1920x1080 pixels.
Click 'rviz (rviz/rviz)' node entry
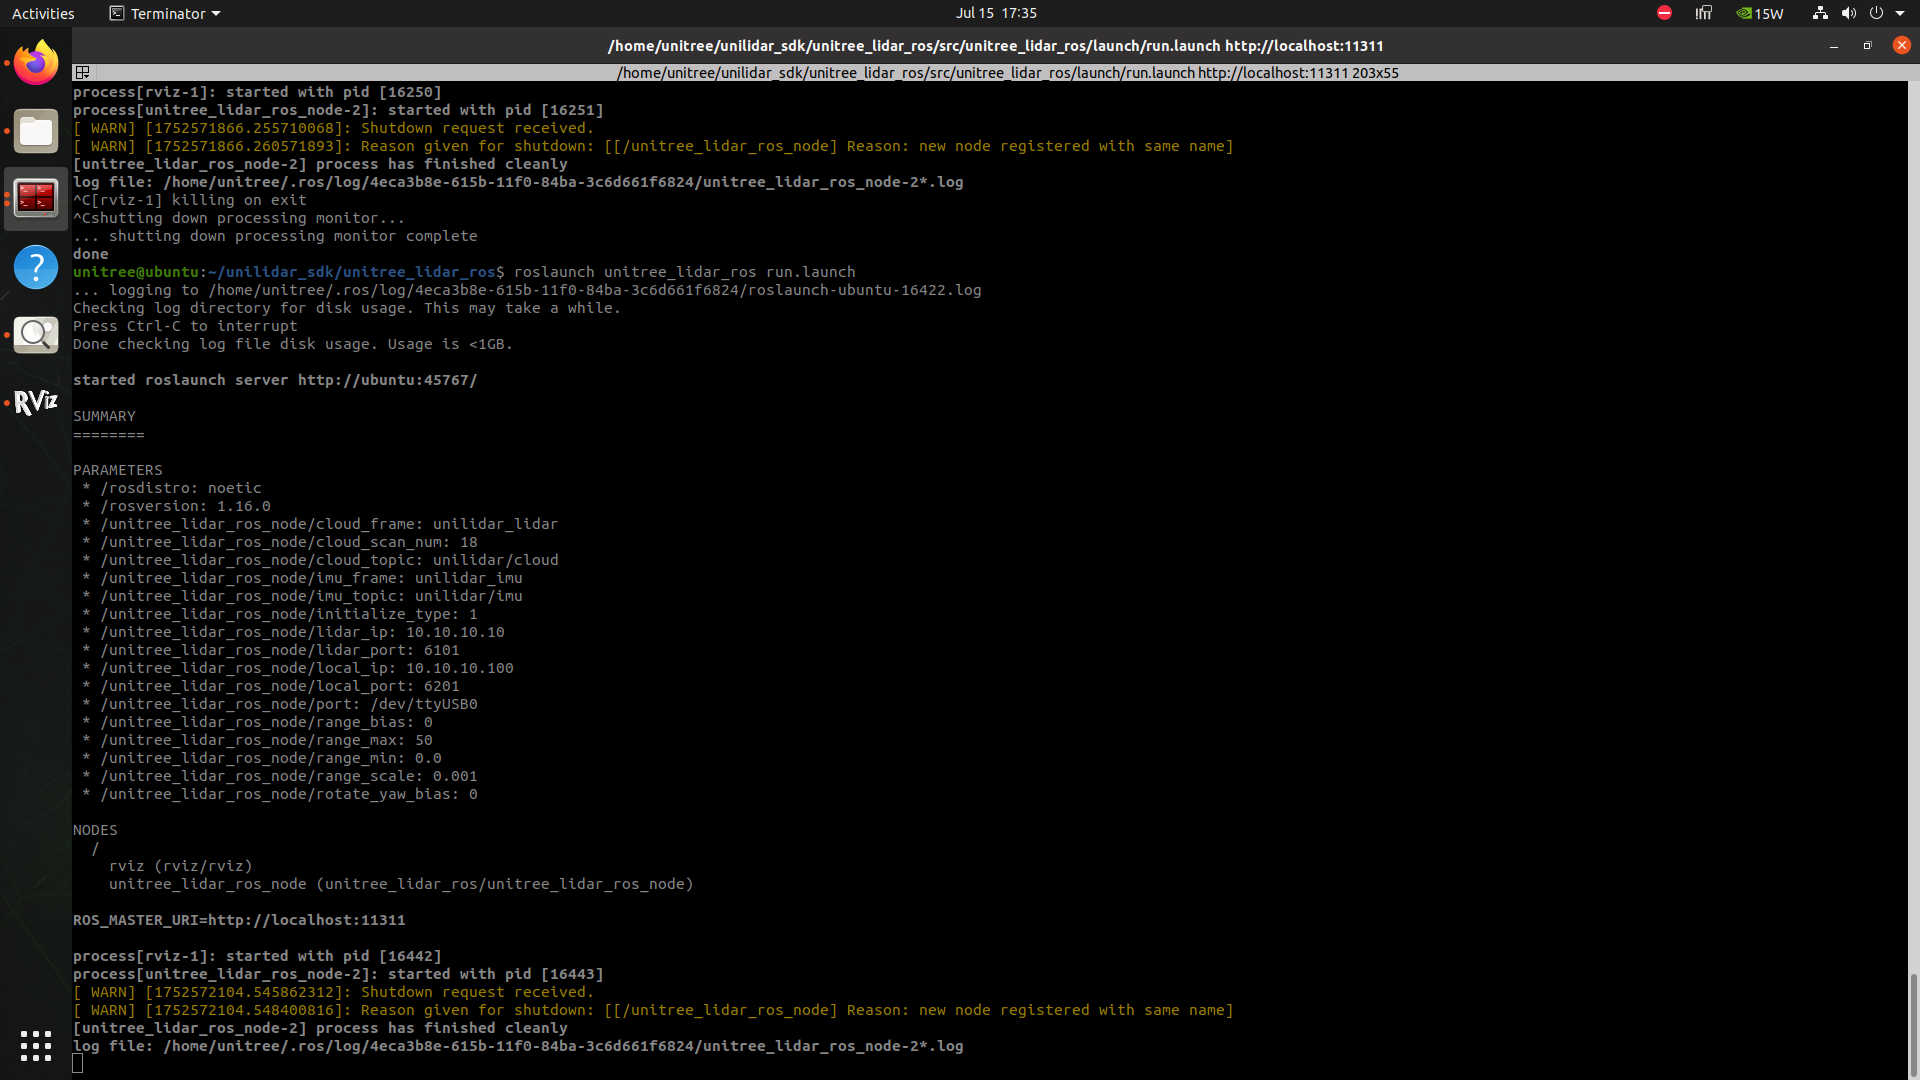click(x=181, y=866)
